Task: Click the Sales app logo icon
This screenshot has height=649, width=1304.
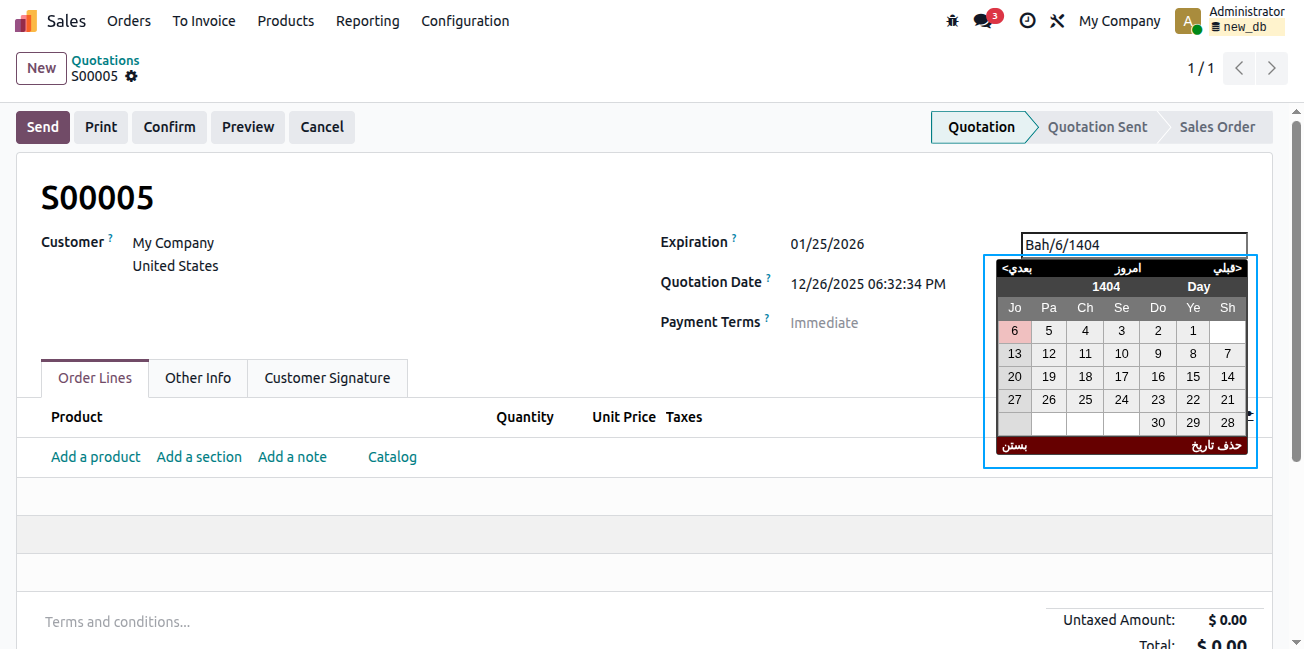Action: pos(26,21)
